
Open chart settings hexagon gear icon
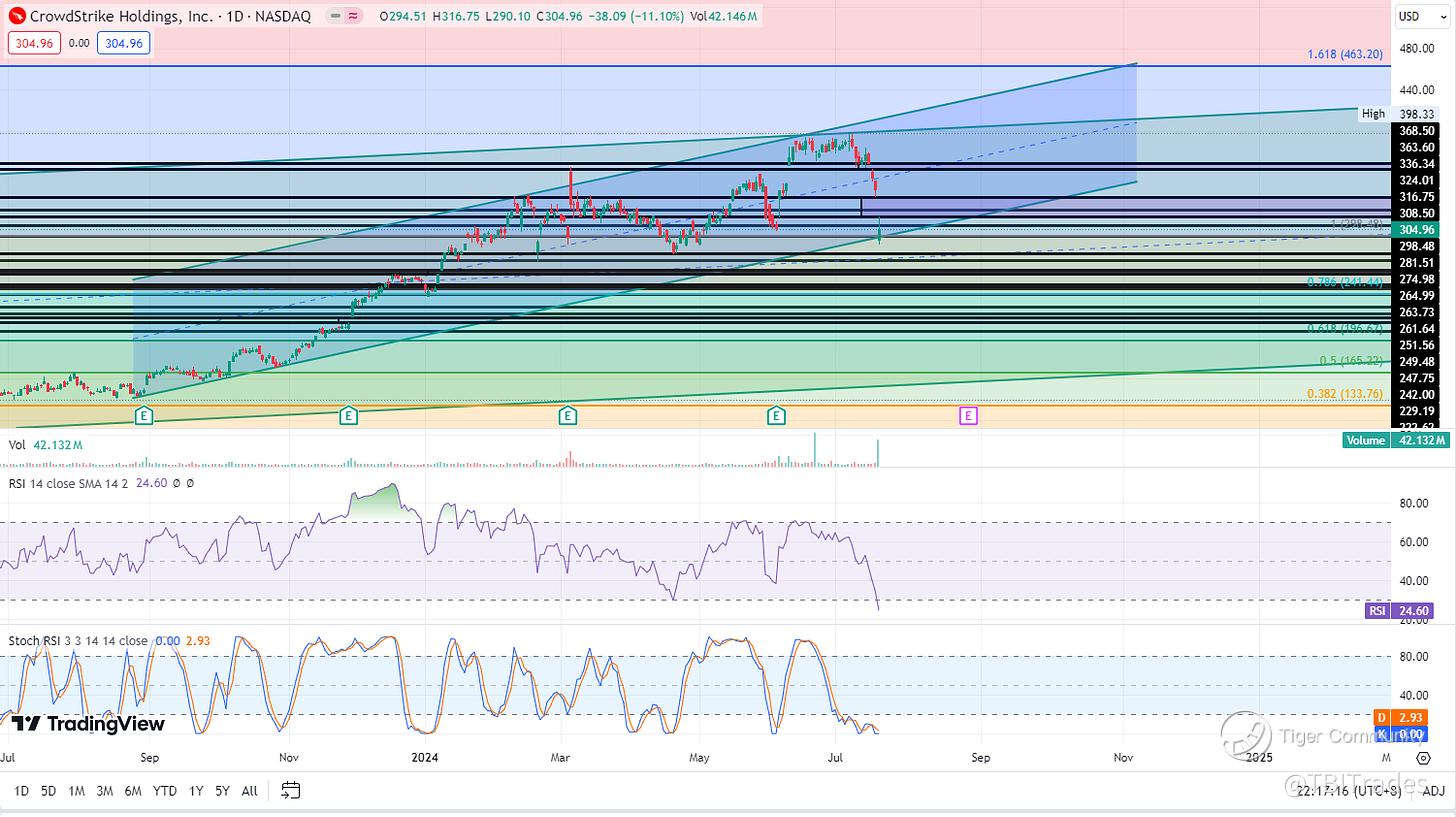point(1424,758)
